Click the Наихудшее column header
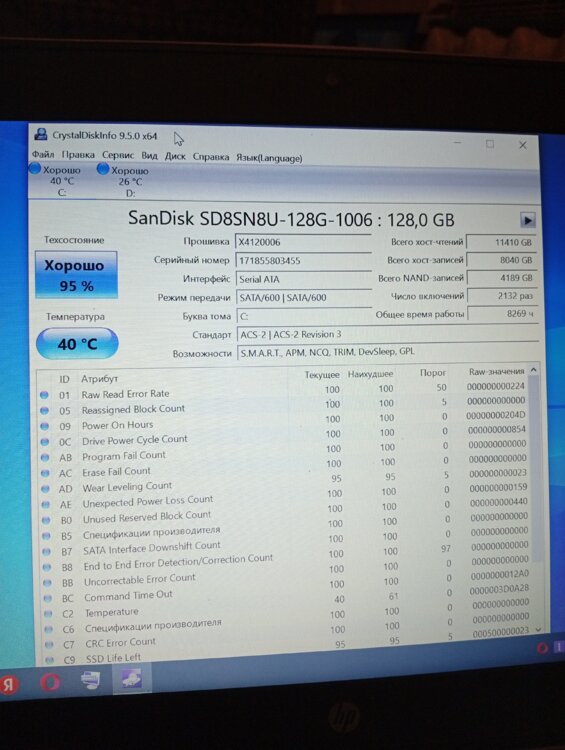 click(x=371, y=373)
